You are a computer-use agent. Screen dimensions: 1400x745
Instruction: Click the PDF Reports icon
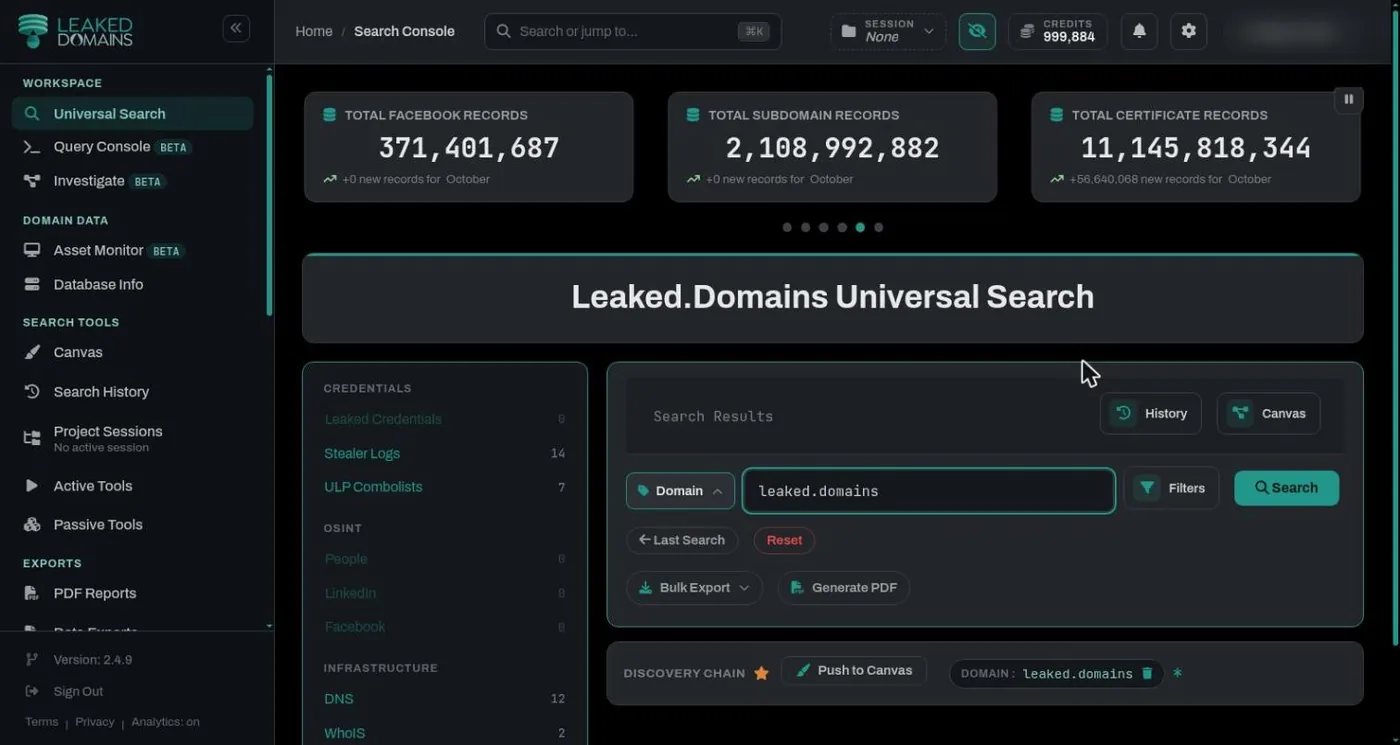[x=32, y=593]
